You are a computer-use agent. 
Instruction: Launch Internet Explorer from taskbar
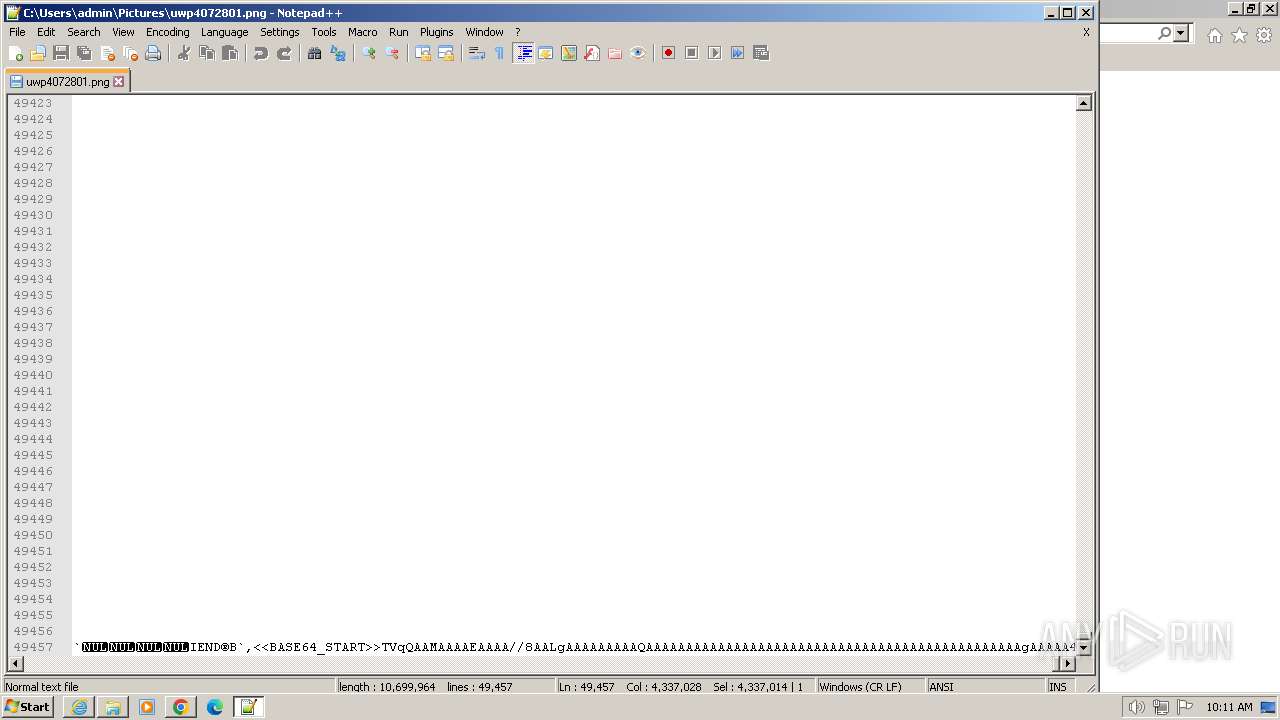(79, 707)
